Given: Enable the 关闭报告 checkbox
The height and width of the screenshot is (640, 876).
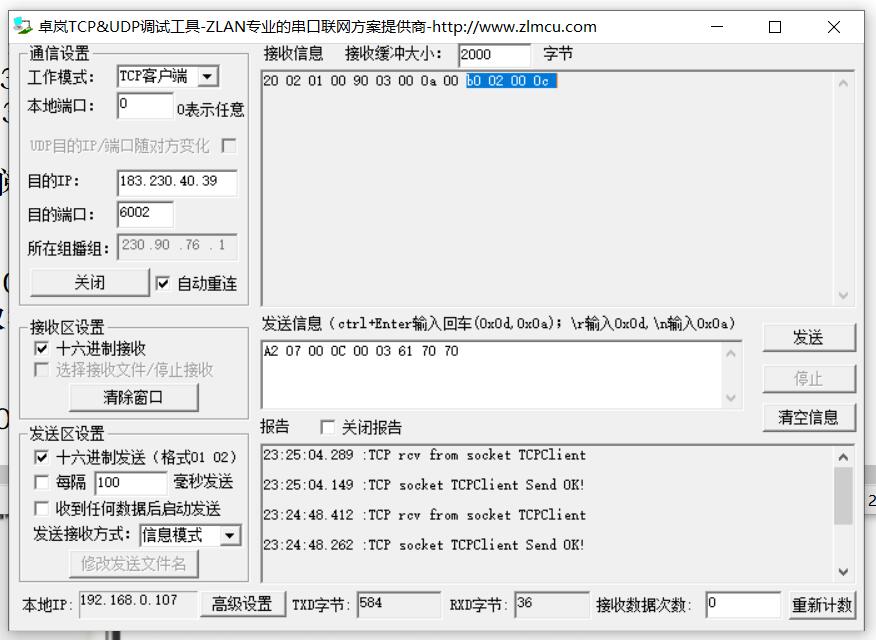Looking at the screenshot, I should (x=327, y=427).
